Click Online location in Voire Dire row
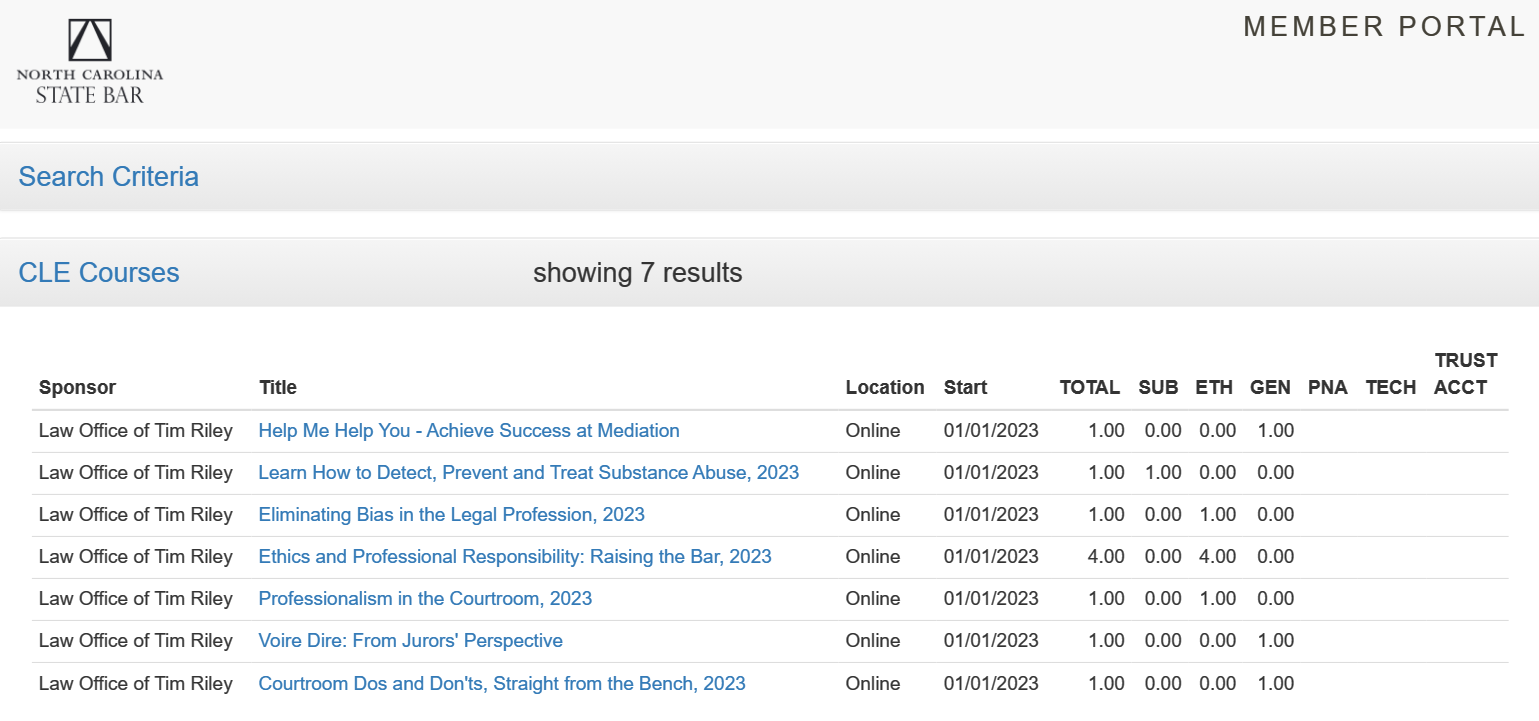 click(873, 641)
